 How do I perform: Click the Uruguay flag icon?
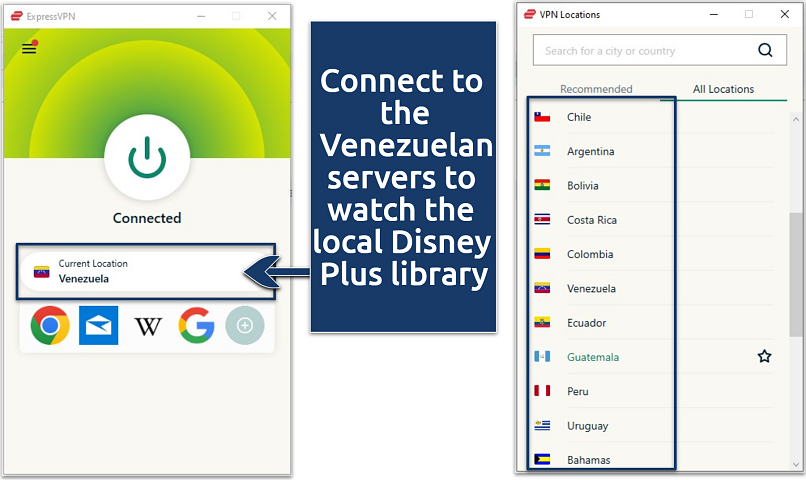(x=542, y=425)
